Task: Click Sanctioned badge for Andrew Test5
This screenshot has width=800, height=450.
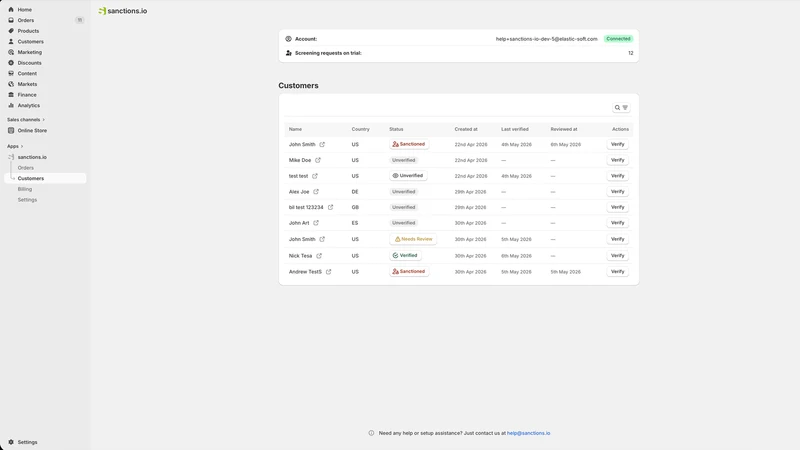Action: click(x=409, y=272)
